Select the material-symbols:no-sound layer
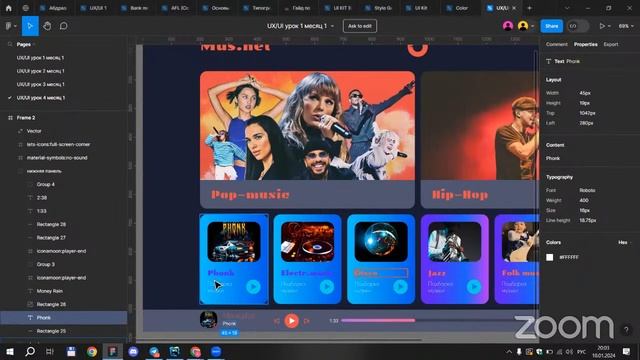640x360 pixels. [57, 158]
